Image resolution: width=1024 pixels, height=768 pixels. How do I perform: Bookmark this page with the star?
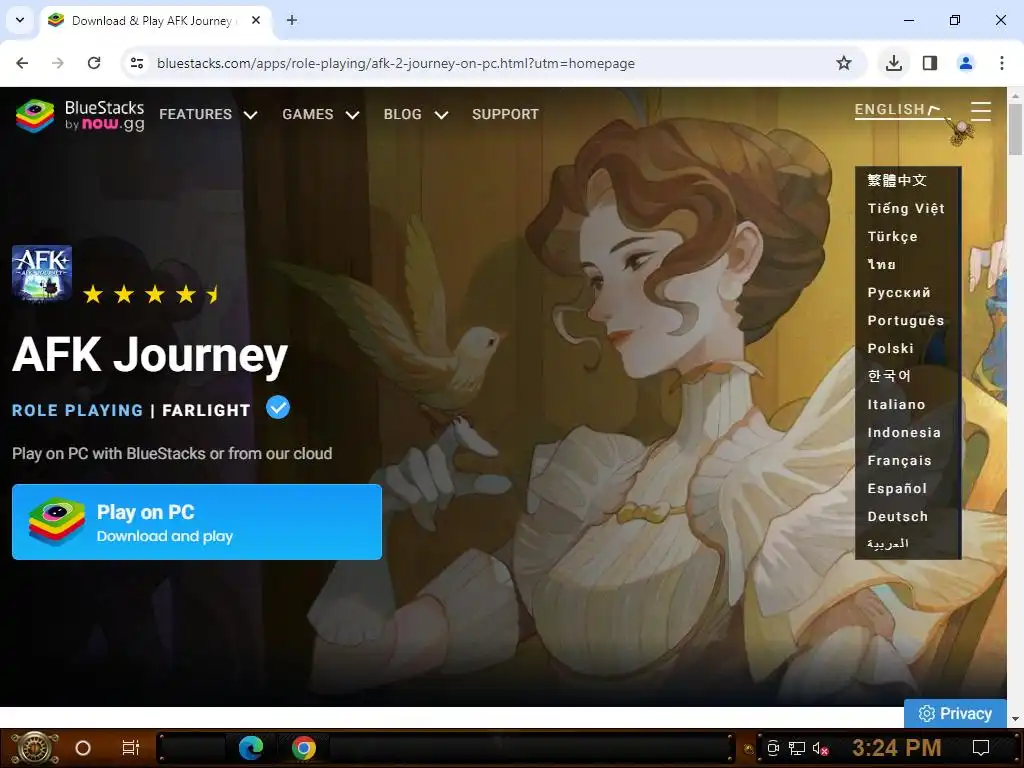[844, 63]
